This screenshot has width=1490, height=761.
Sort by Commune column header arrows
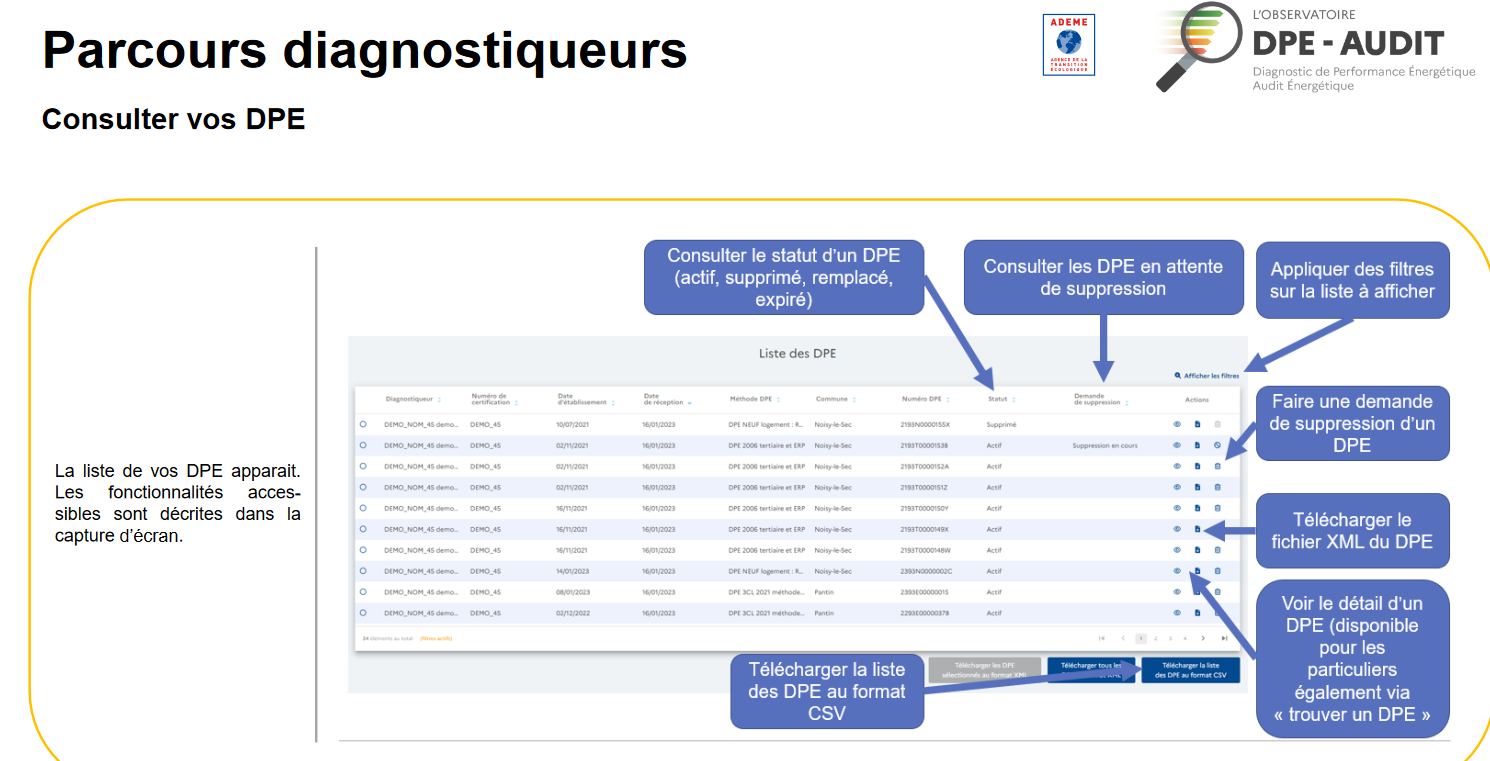click(853, 400)
